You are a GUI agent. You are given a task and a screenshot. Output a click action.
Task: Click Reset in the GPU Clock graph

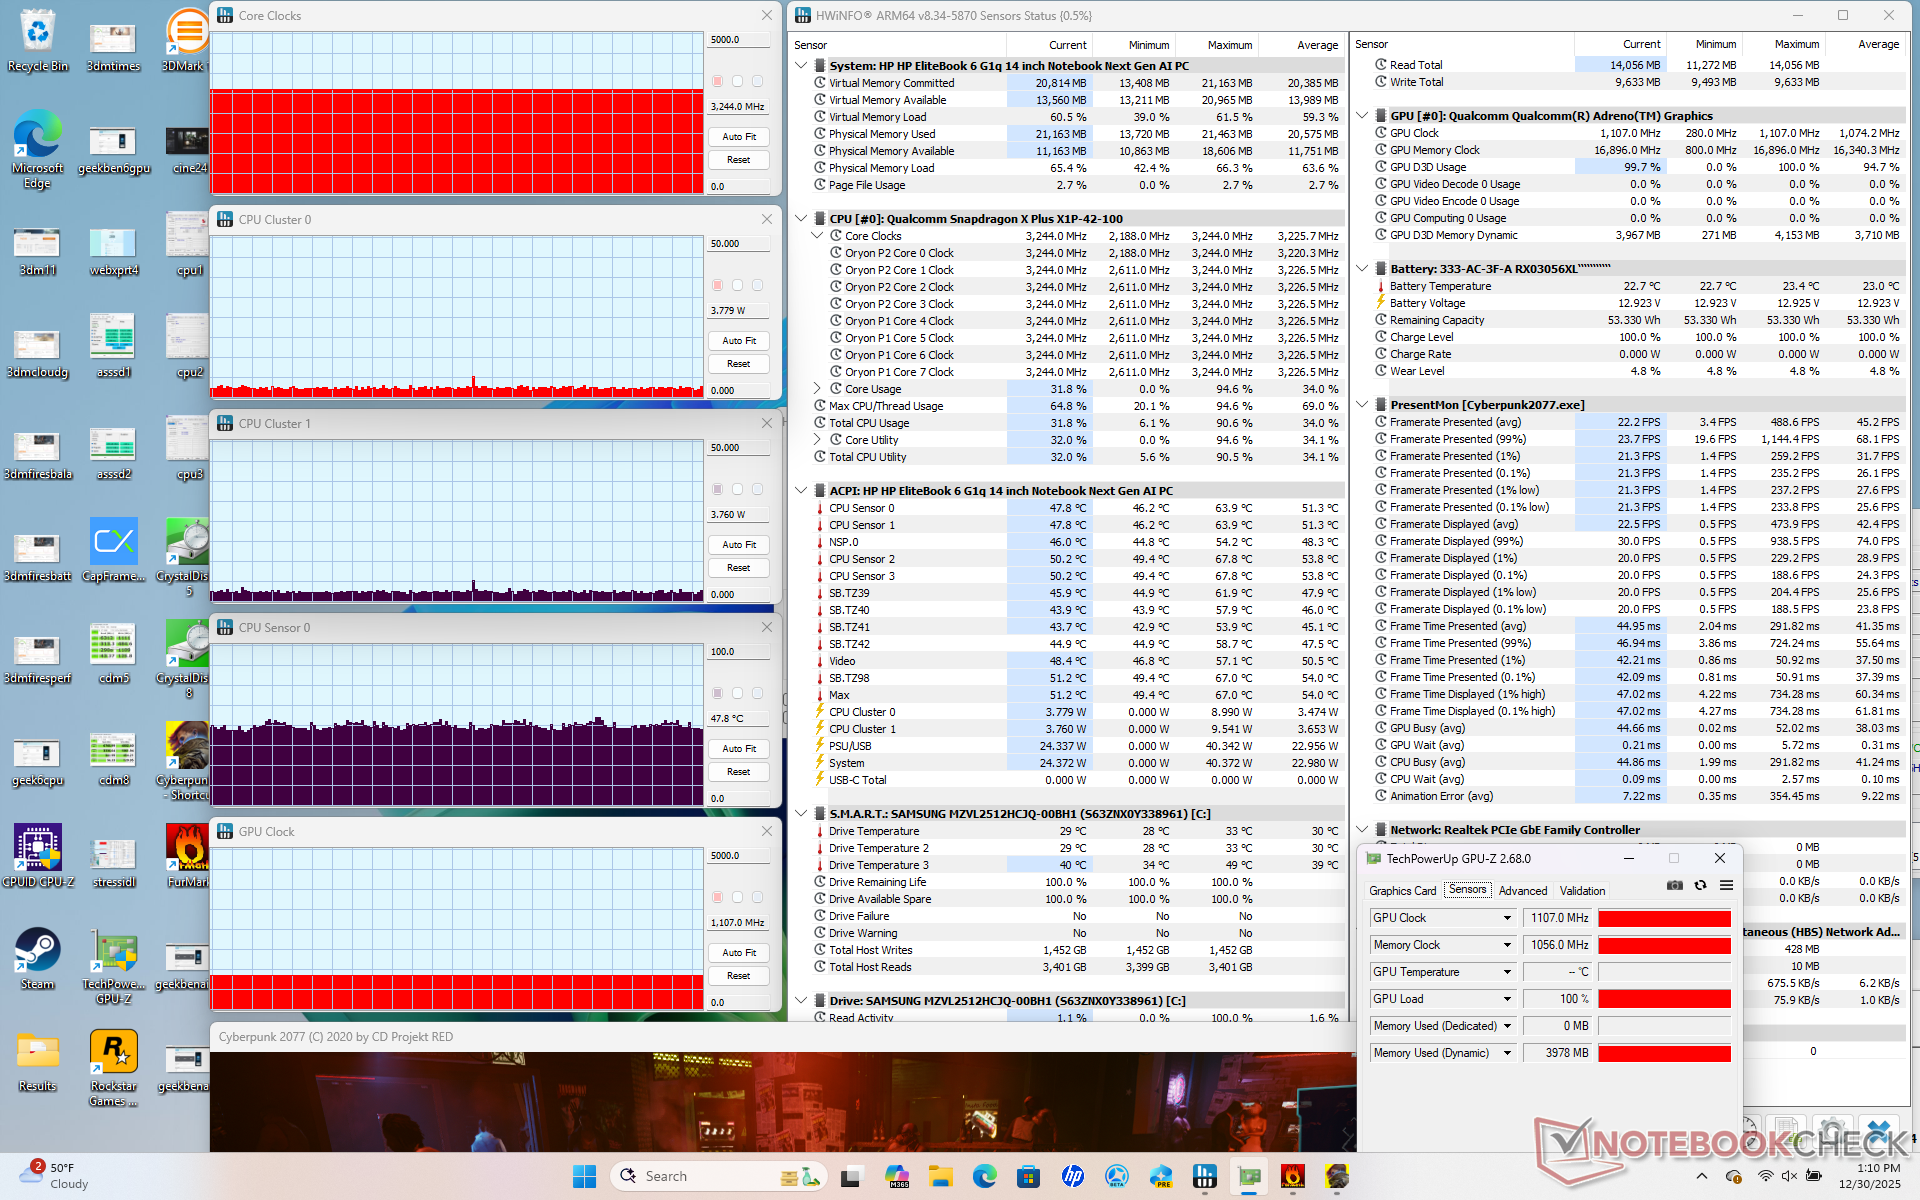[x=739, y=976]
